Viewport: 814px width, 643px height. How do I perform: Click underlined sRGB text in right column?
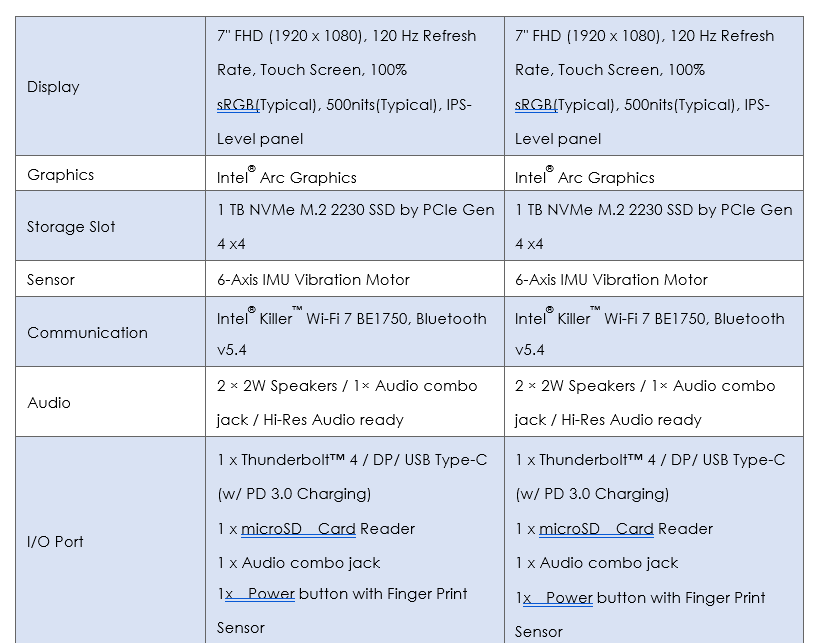[535, 105]
